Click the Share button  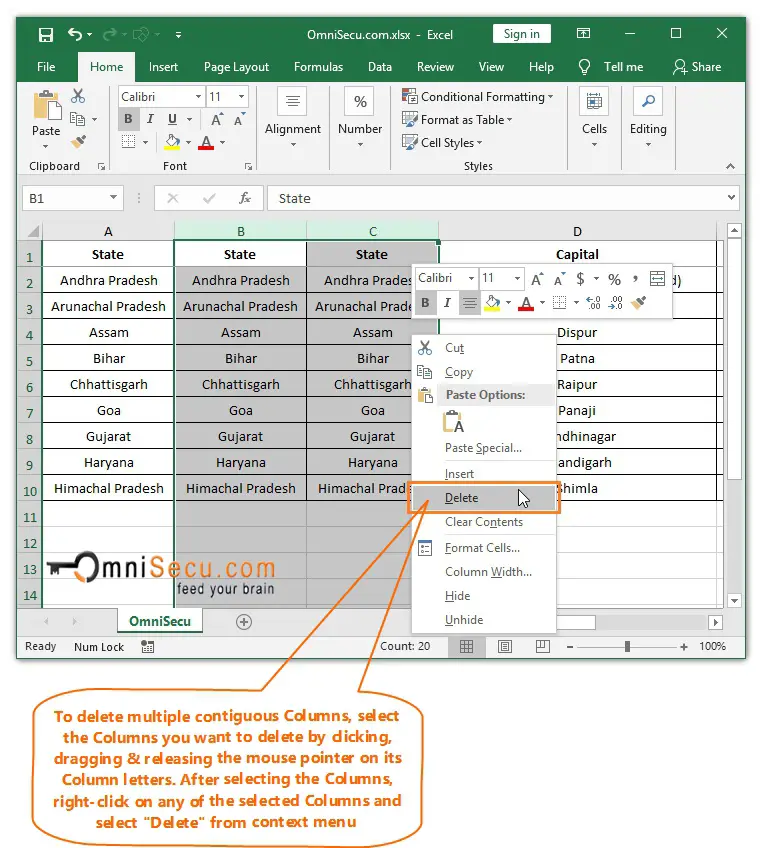[x=697, y=67]
